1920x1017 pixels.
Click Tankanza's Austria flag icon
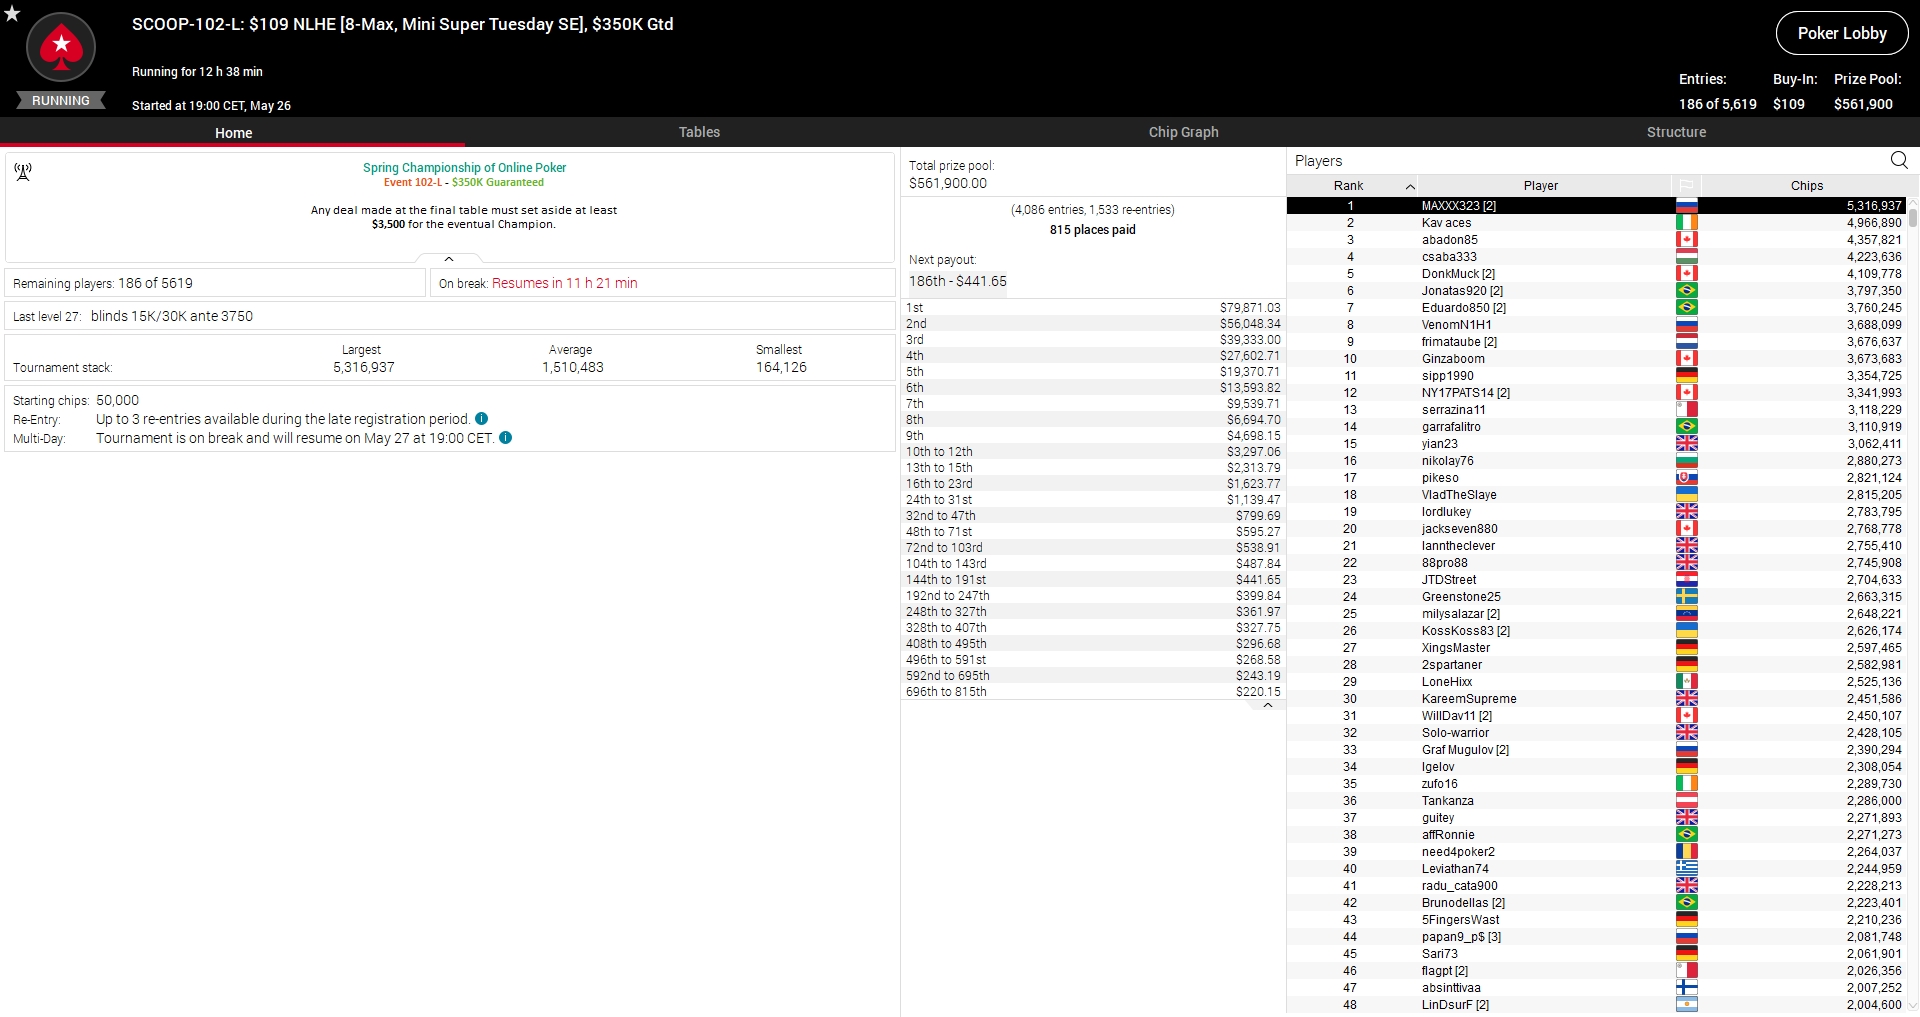pyautogui.click(x=1686, y=801)
